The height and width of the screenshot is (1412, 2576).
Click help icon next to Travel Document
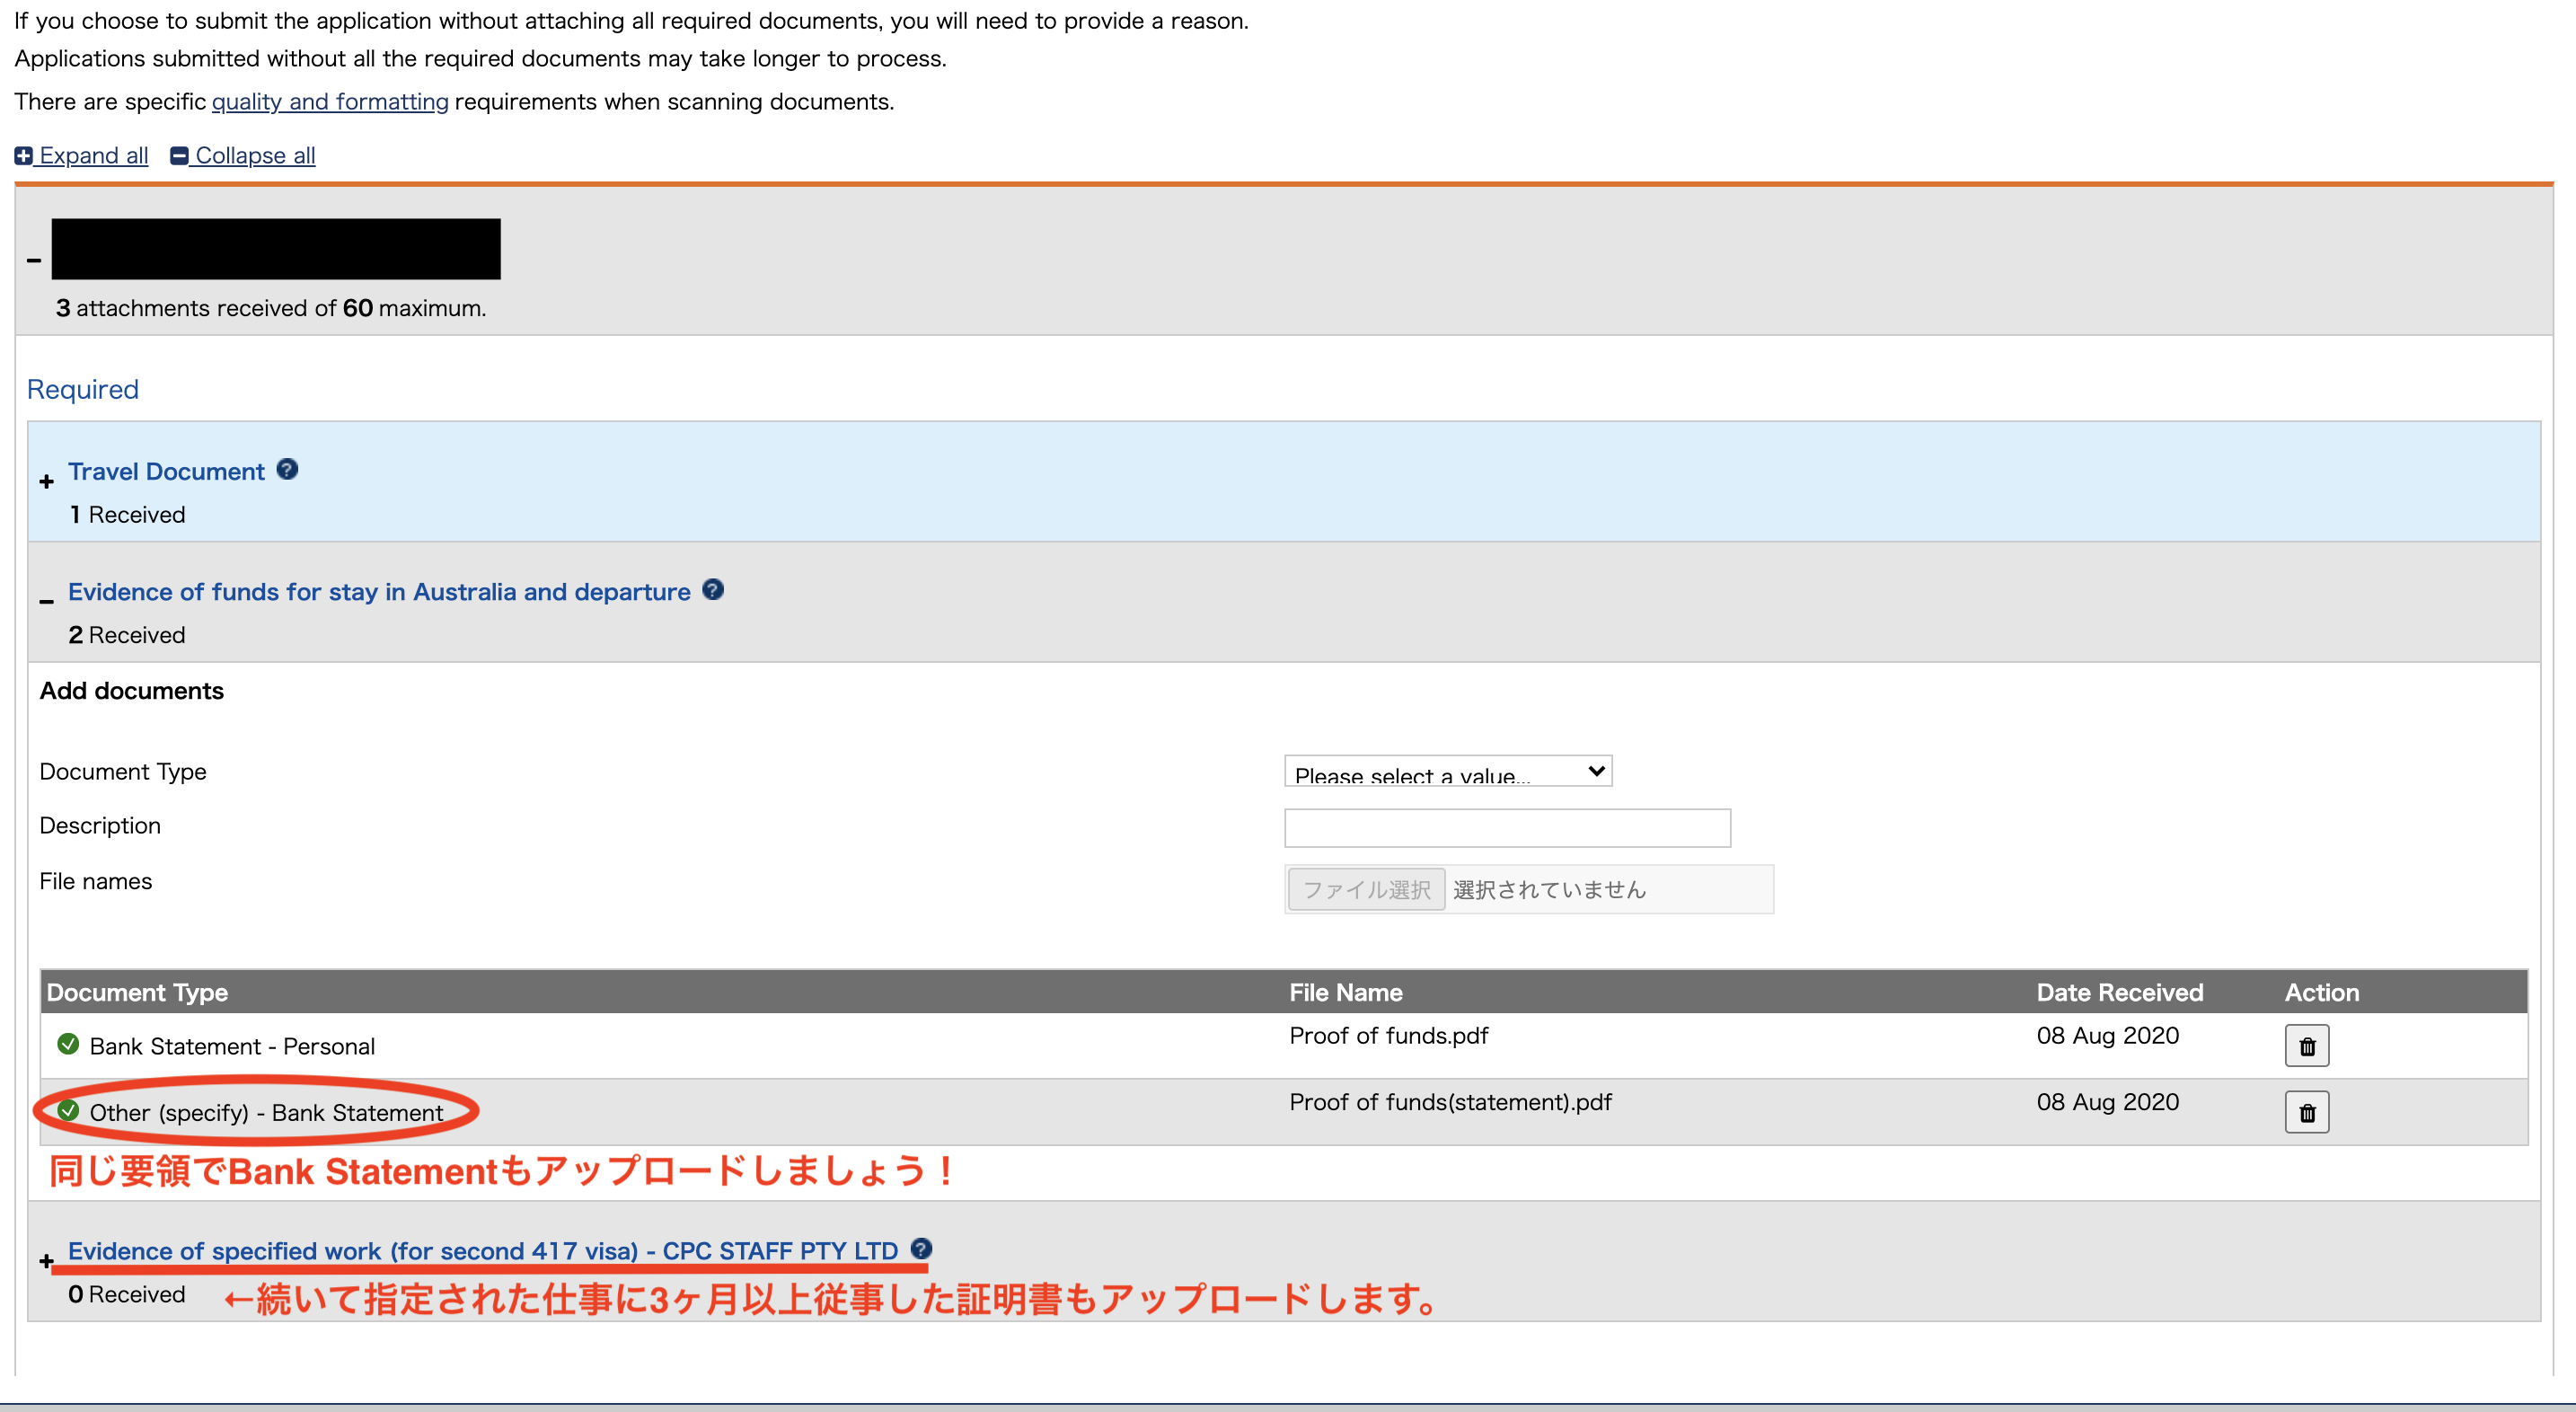[x=287, y=469]
